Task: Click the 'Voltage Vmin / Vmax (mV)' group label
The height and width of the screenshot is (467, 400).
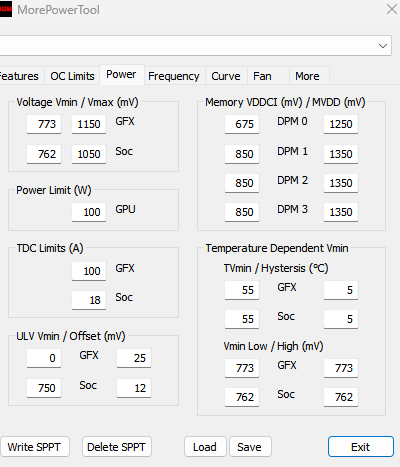Action: pyautogui.click(x=77, y=102)
